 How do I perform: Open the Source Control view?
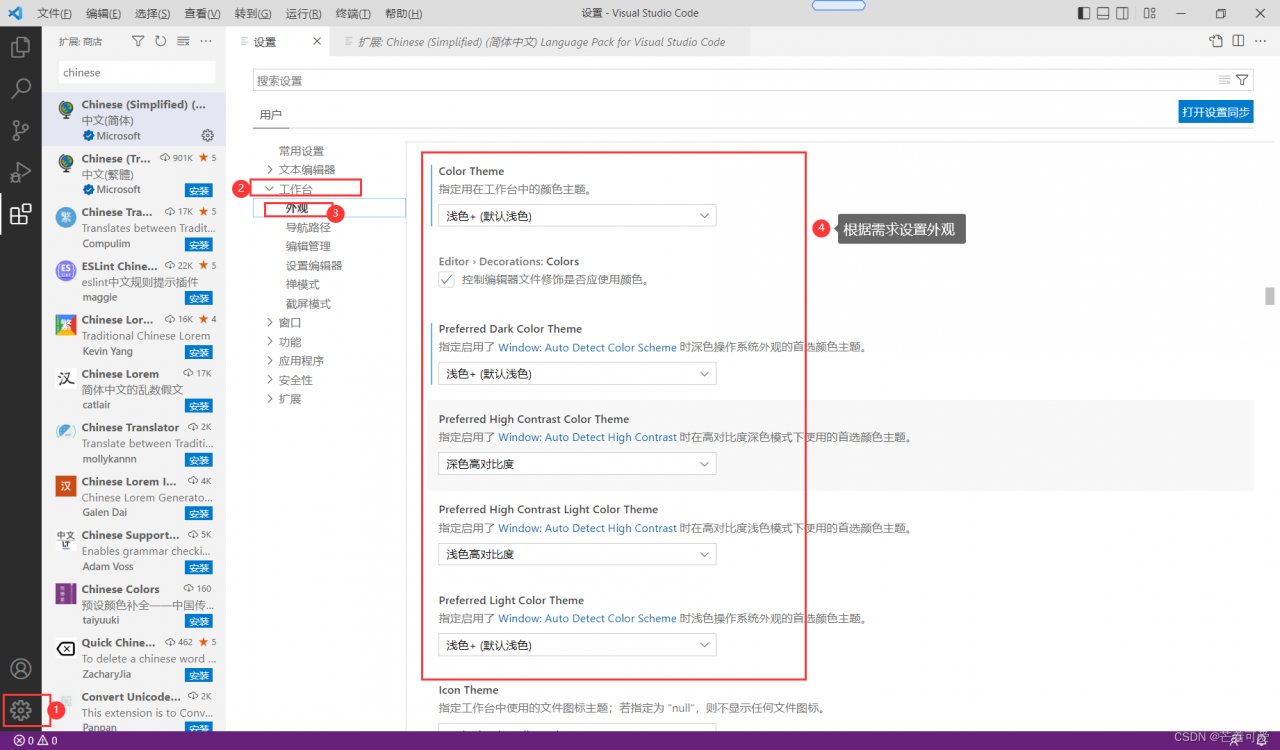(x=20, y=131)
